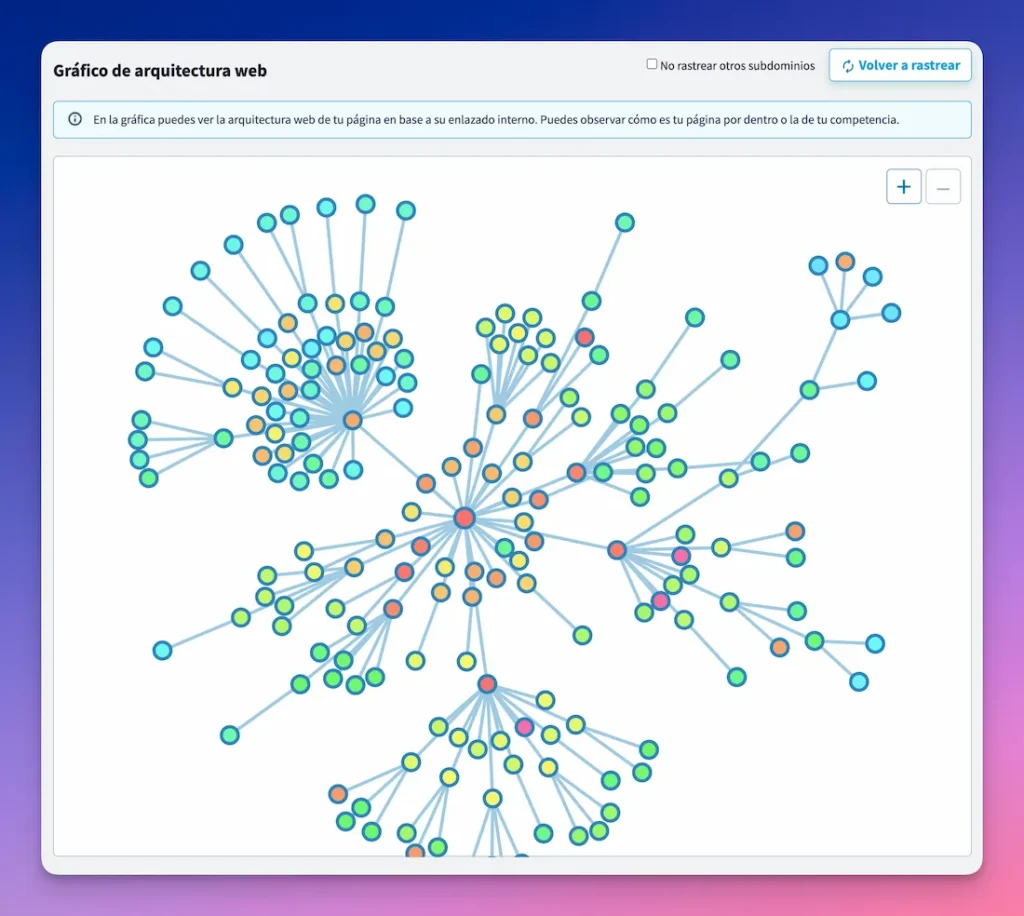Image resolution: width=1024 pixels, height=916 pixels.
Task: Select the orange leaf node at the bottom left fan
Action: tap(337, 793)
